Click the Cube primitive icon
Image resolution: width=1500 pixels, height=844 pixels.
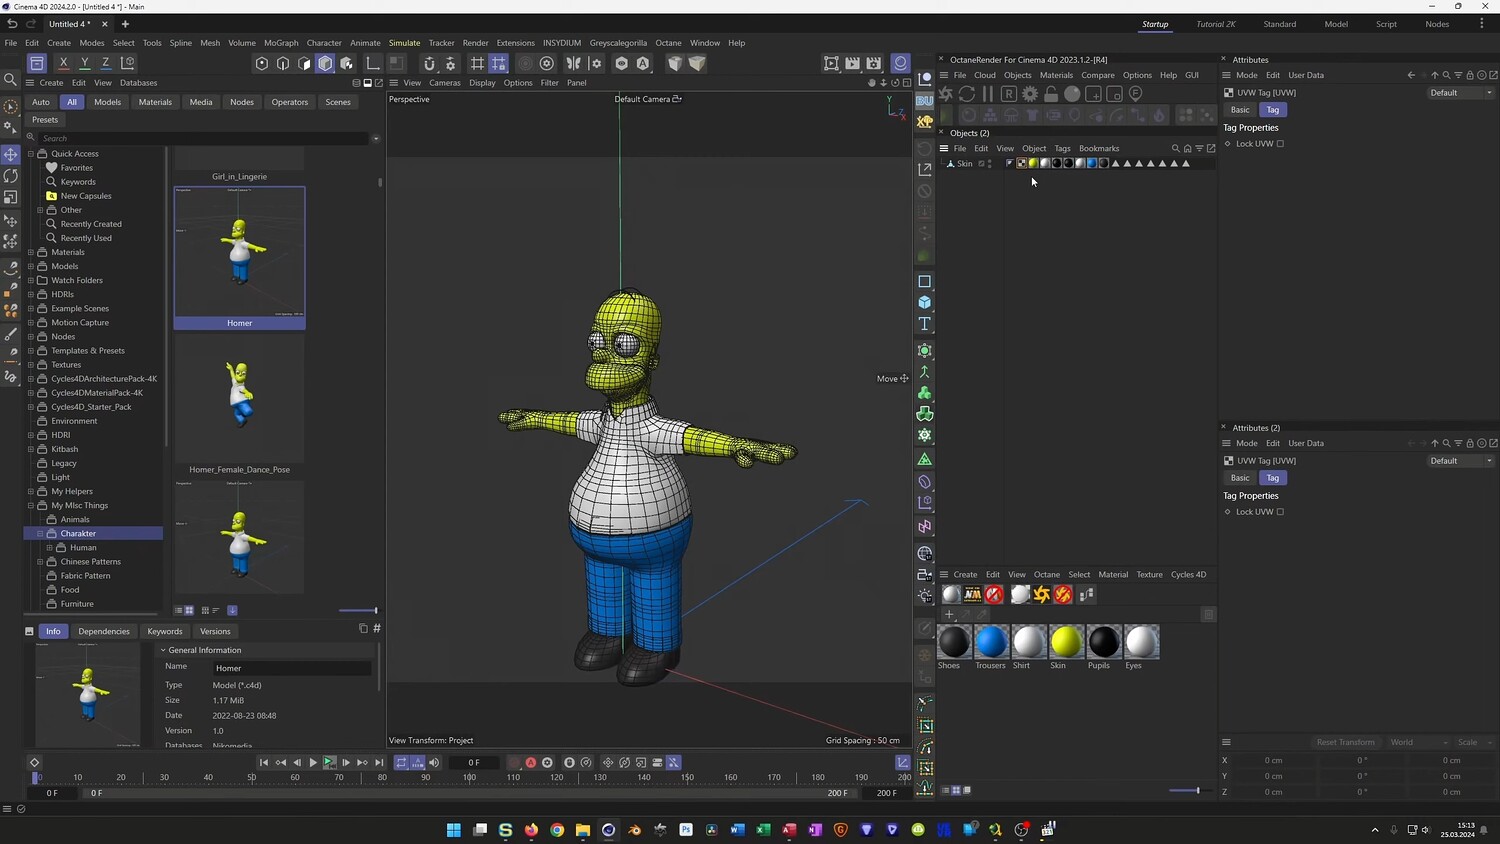coord(925,302)
